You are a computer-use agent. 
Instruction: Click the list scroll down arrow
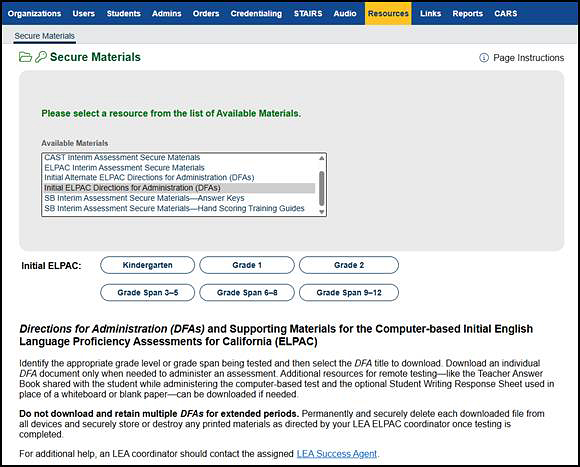321,212
